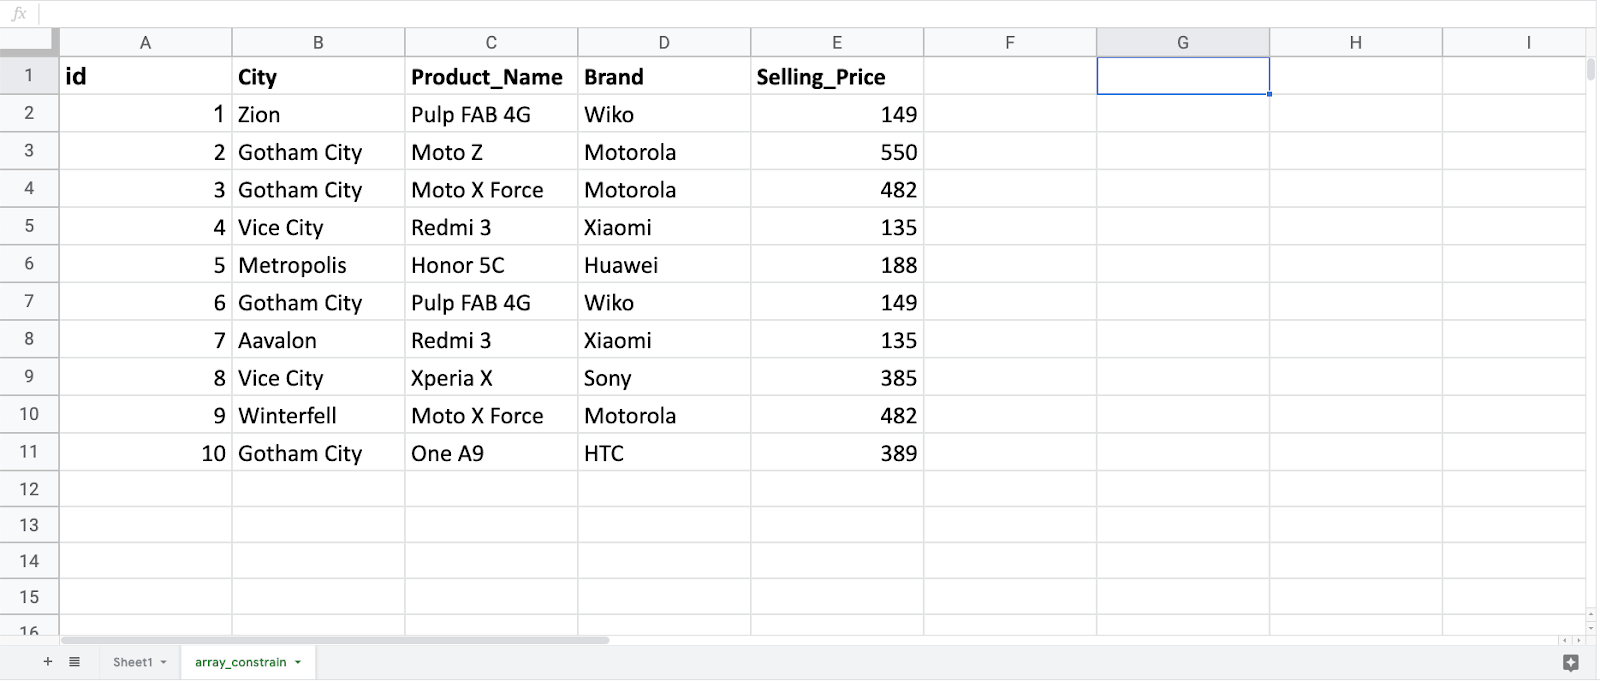Screen dimensions: 1600x681
Task: Click the select-all corner box
Action: 29,42
